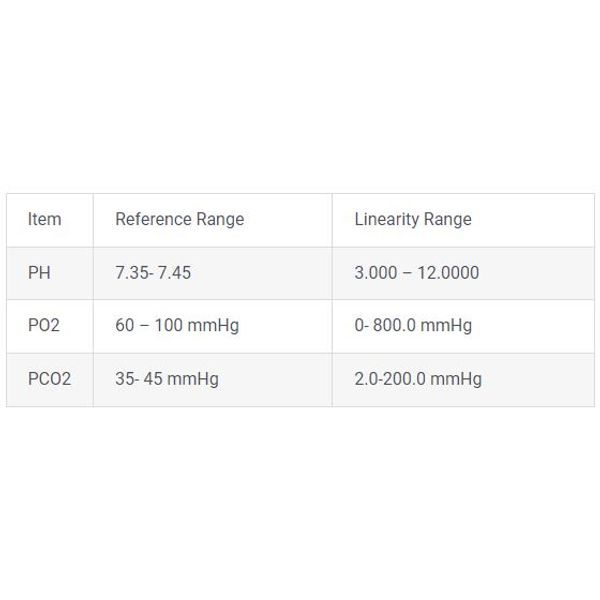Click mmHg unit in PO2 reference cell

tap(213, 326)
